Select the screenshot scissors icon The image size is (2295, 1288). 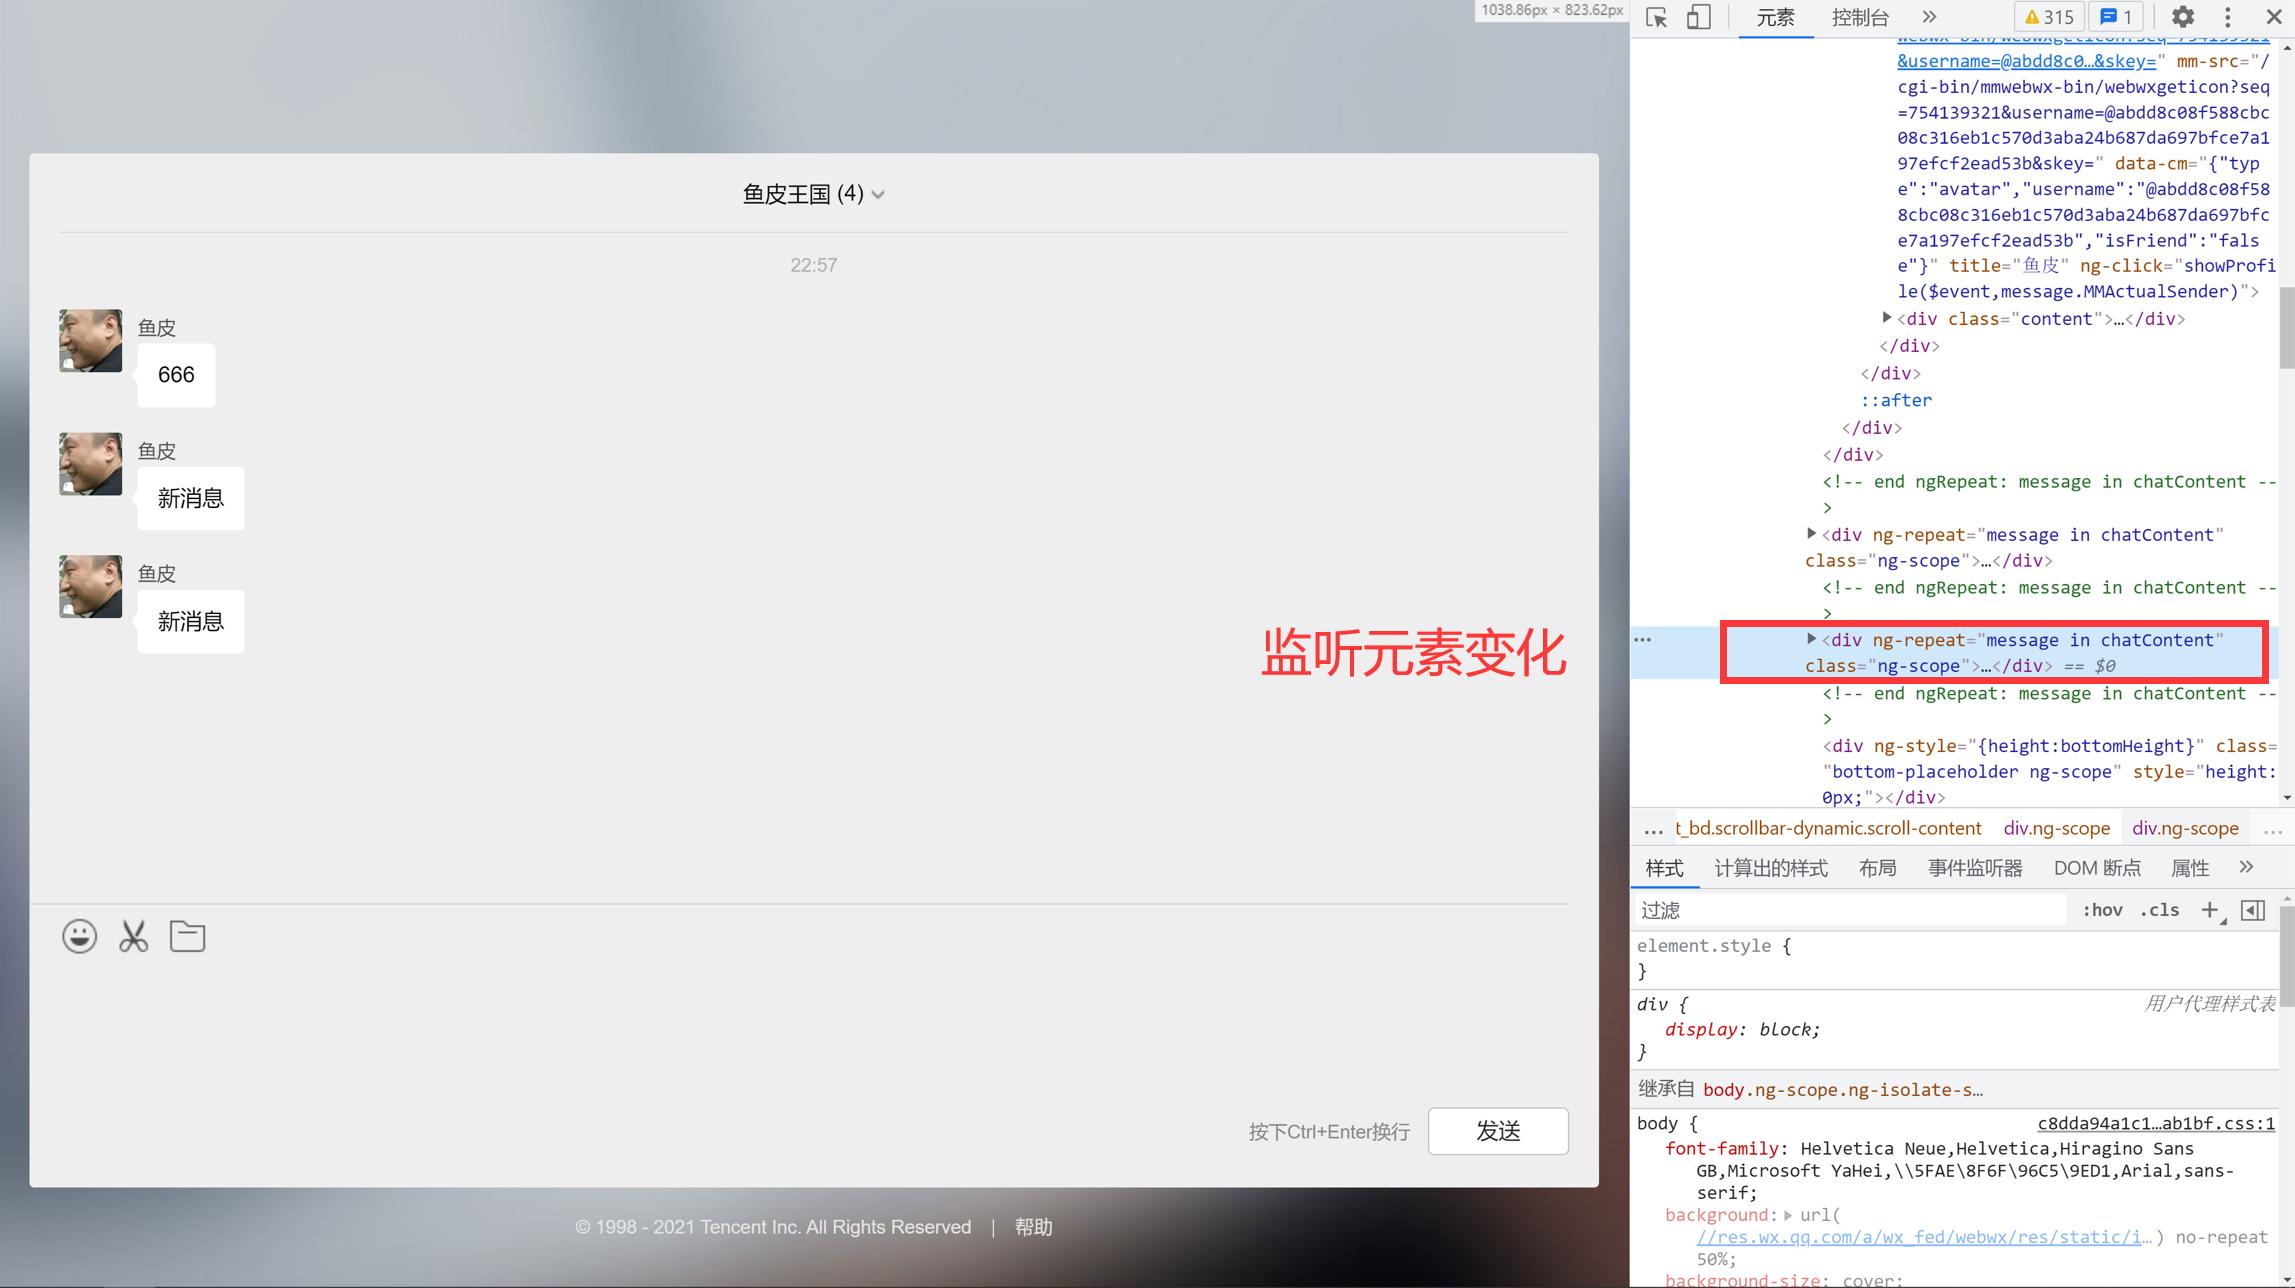point(133,936)
